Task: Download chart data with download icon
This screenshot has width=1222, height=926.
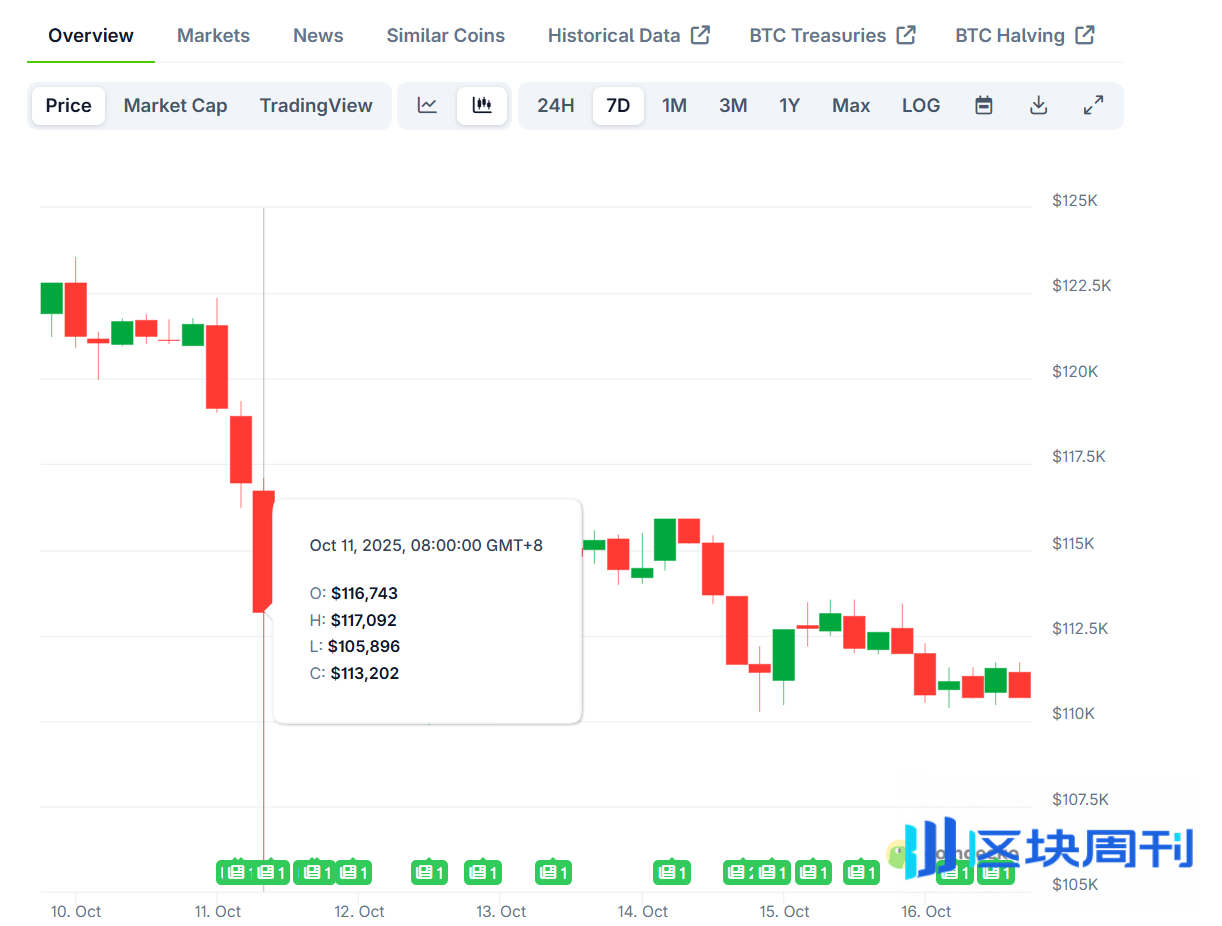Action: [x=1039, y=106]
